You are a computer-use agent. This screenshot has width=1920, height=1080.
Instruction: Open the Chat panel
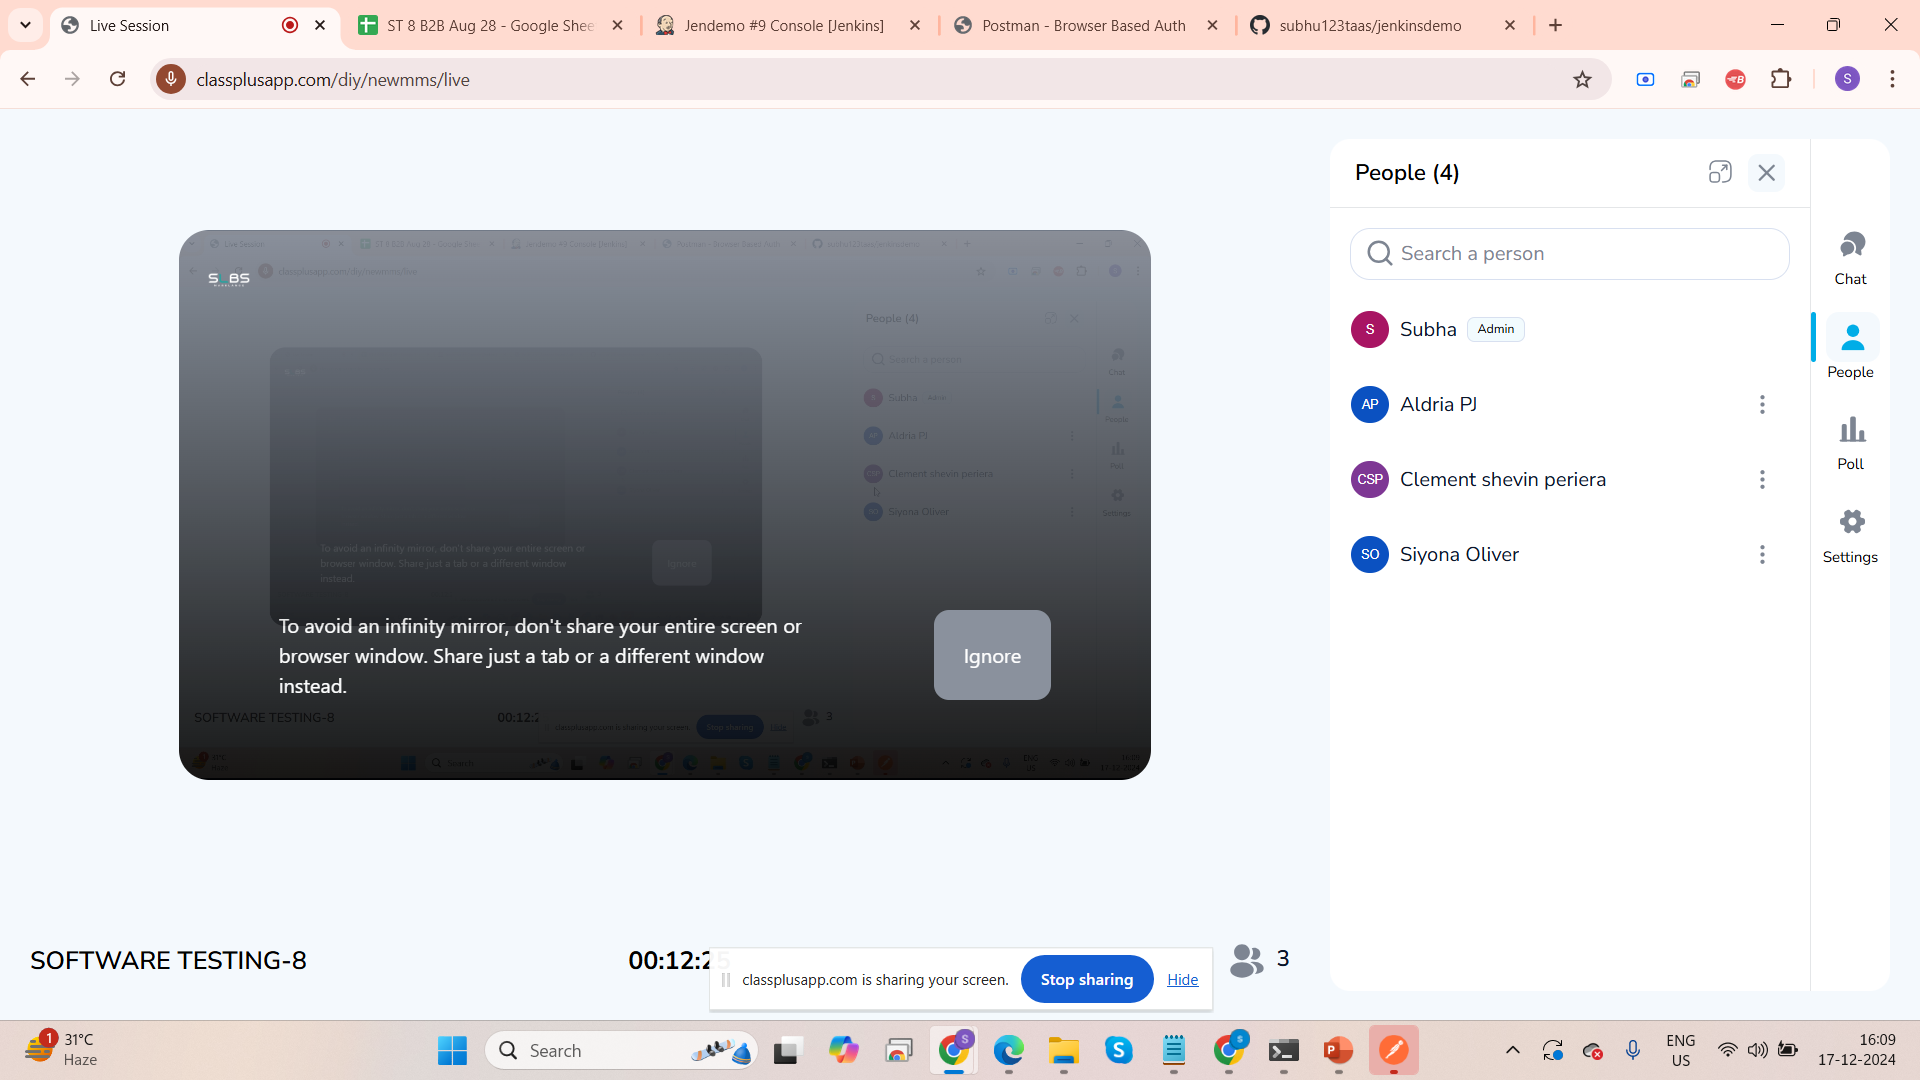(x=1851, y=258)
